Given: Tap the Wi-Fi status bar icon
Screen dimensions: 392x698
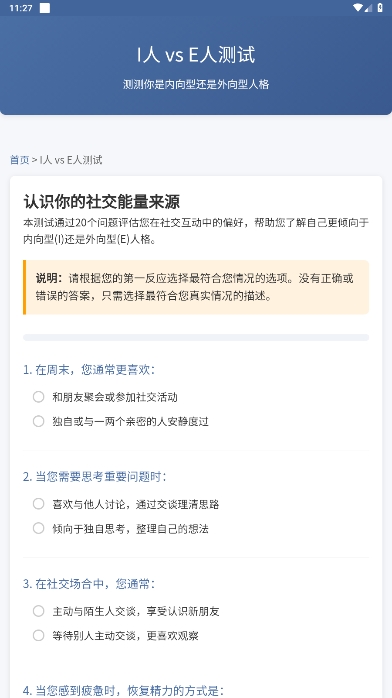Looking at the screenshot, I should pyautogui.click(x=358, y=8).
